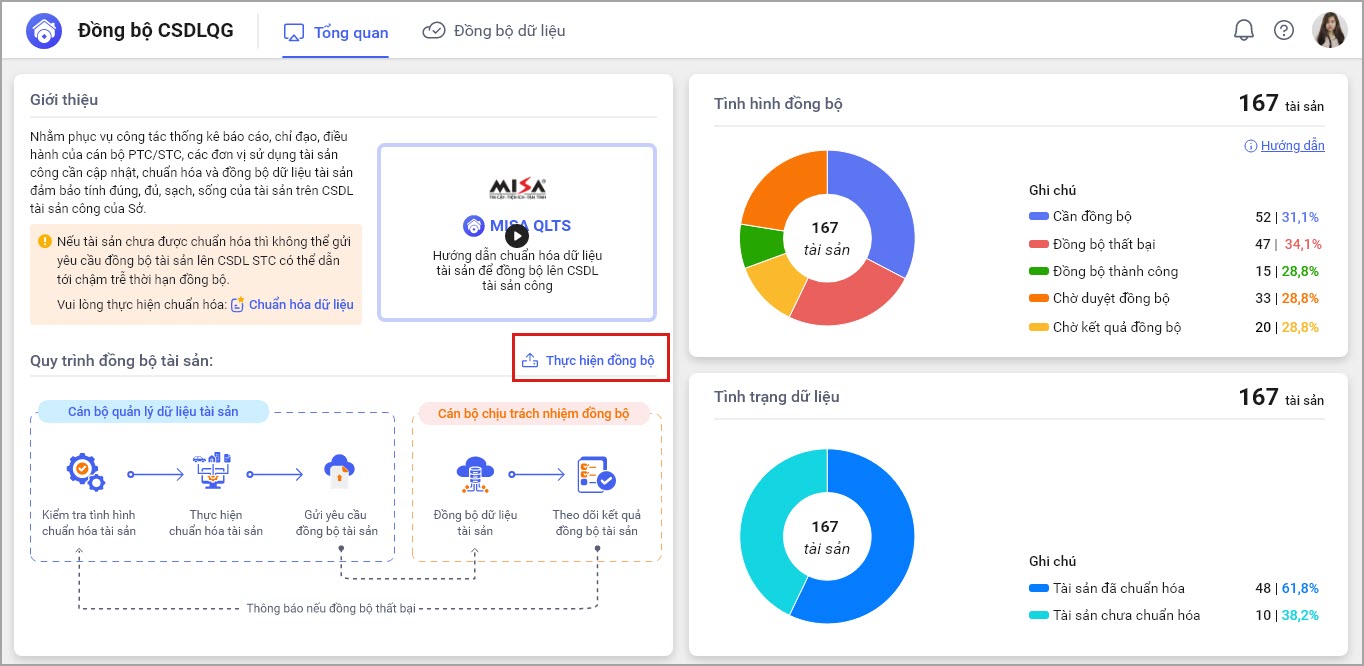The image size is (1364, 666).
Task: Click the Giới thiệu heading
Action: pyautogui.click(x=64, y=100)
